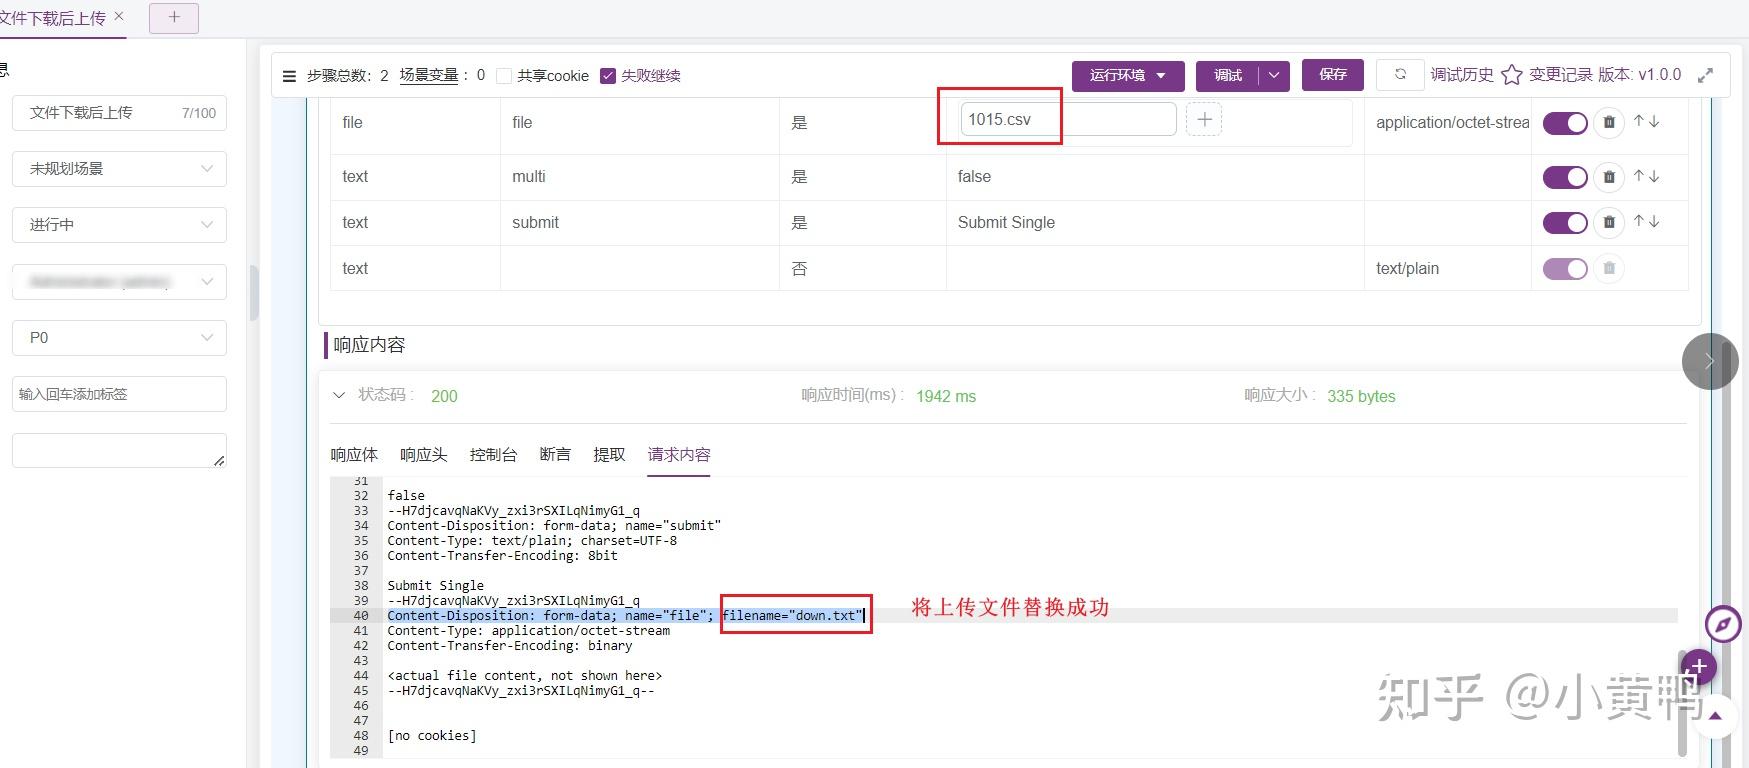Open a new tab with plus button
This screenshot has height=768, width=1749.
tap(174, 17)
